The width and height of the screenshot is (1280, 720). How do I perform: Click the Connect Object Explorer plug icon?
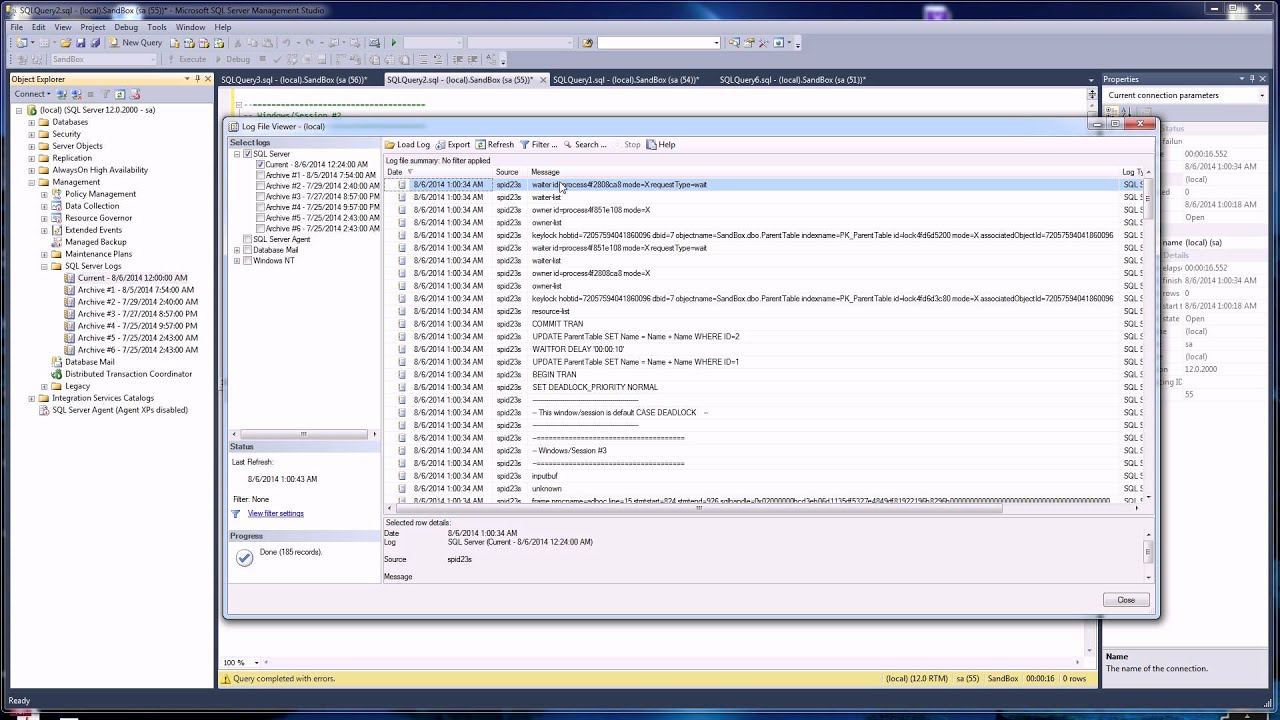pos(64,94)
